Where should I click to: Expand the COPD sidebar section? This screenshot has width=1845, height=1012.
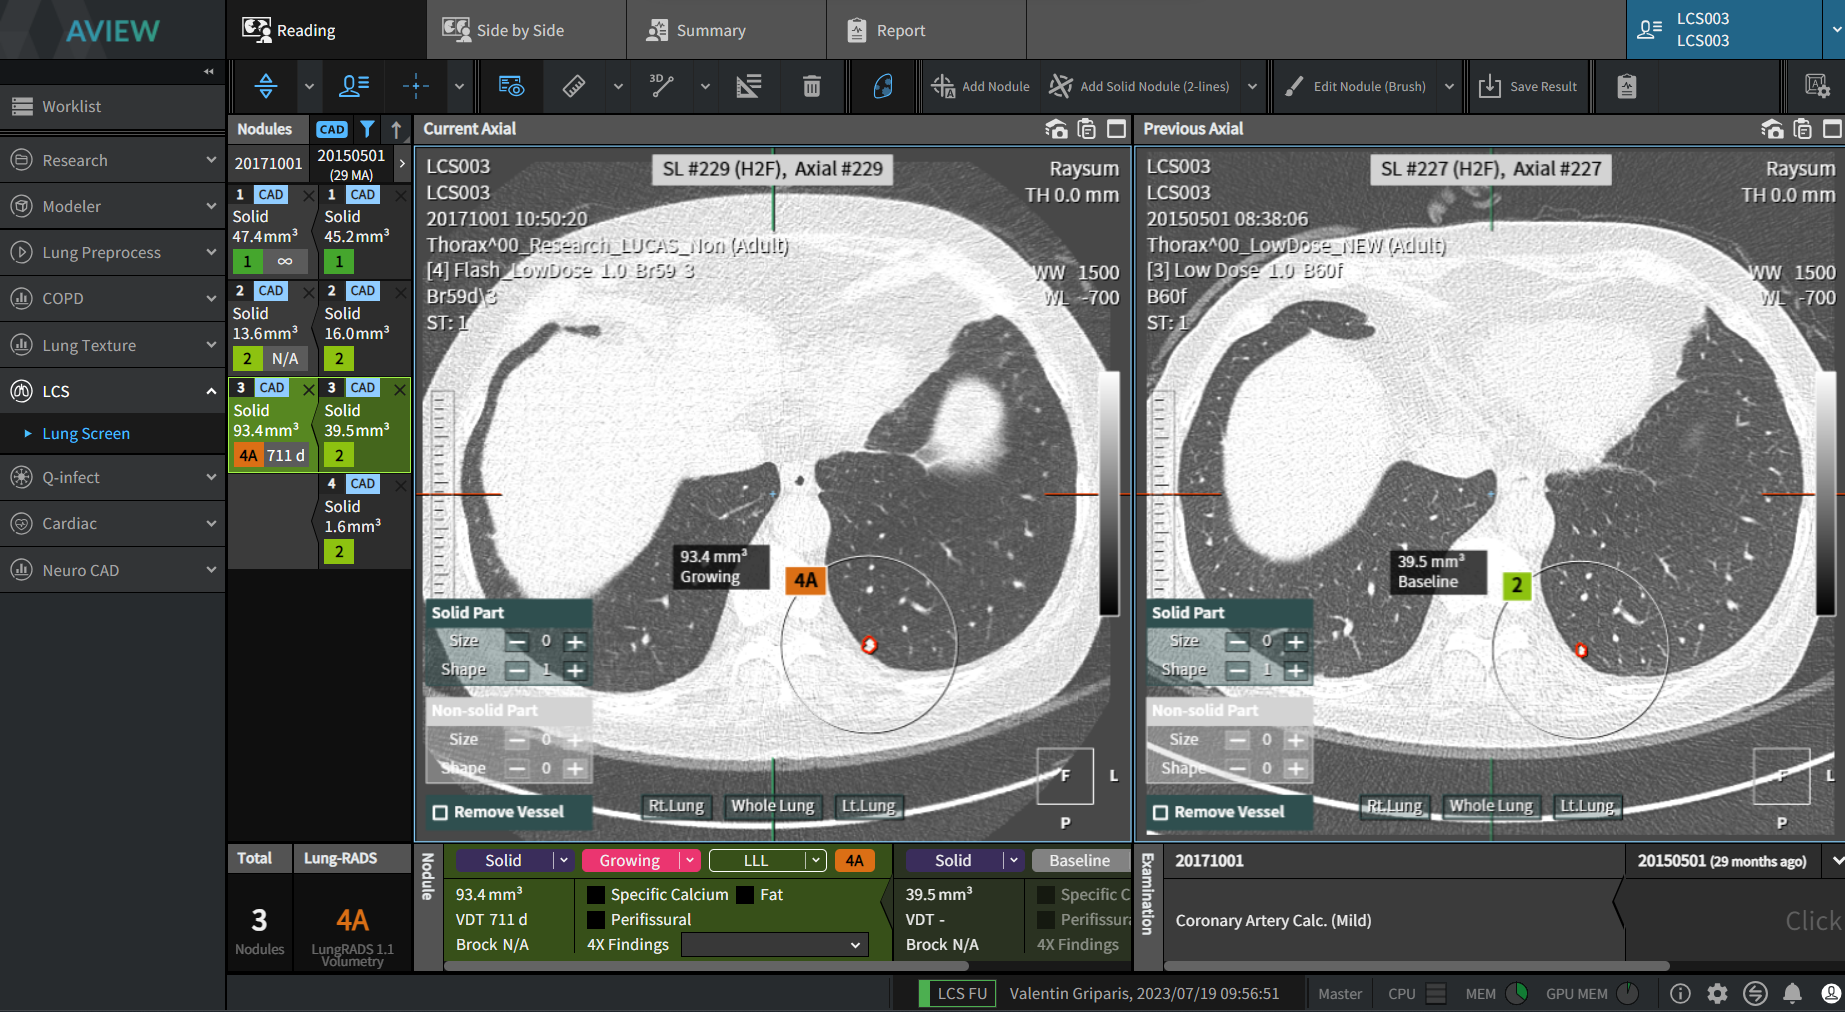tap(112, 298)
